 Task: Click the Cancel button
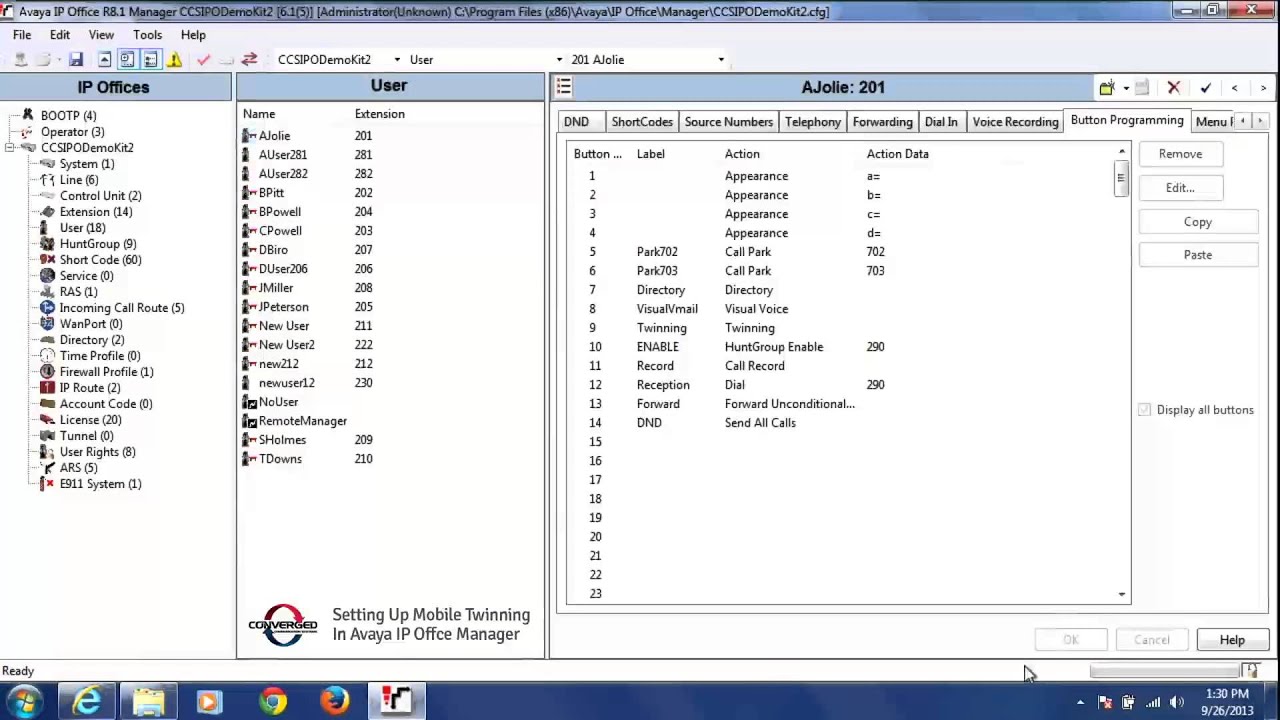(1152, 640)
